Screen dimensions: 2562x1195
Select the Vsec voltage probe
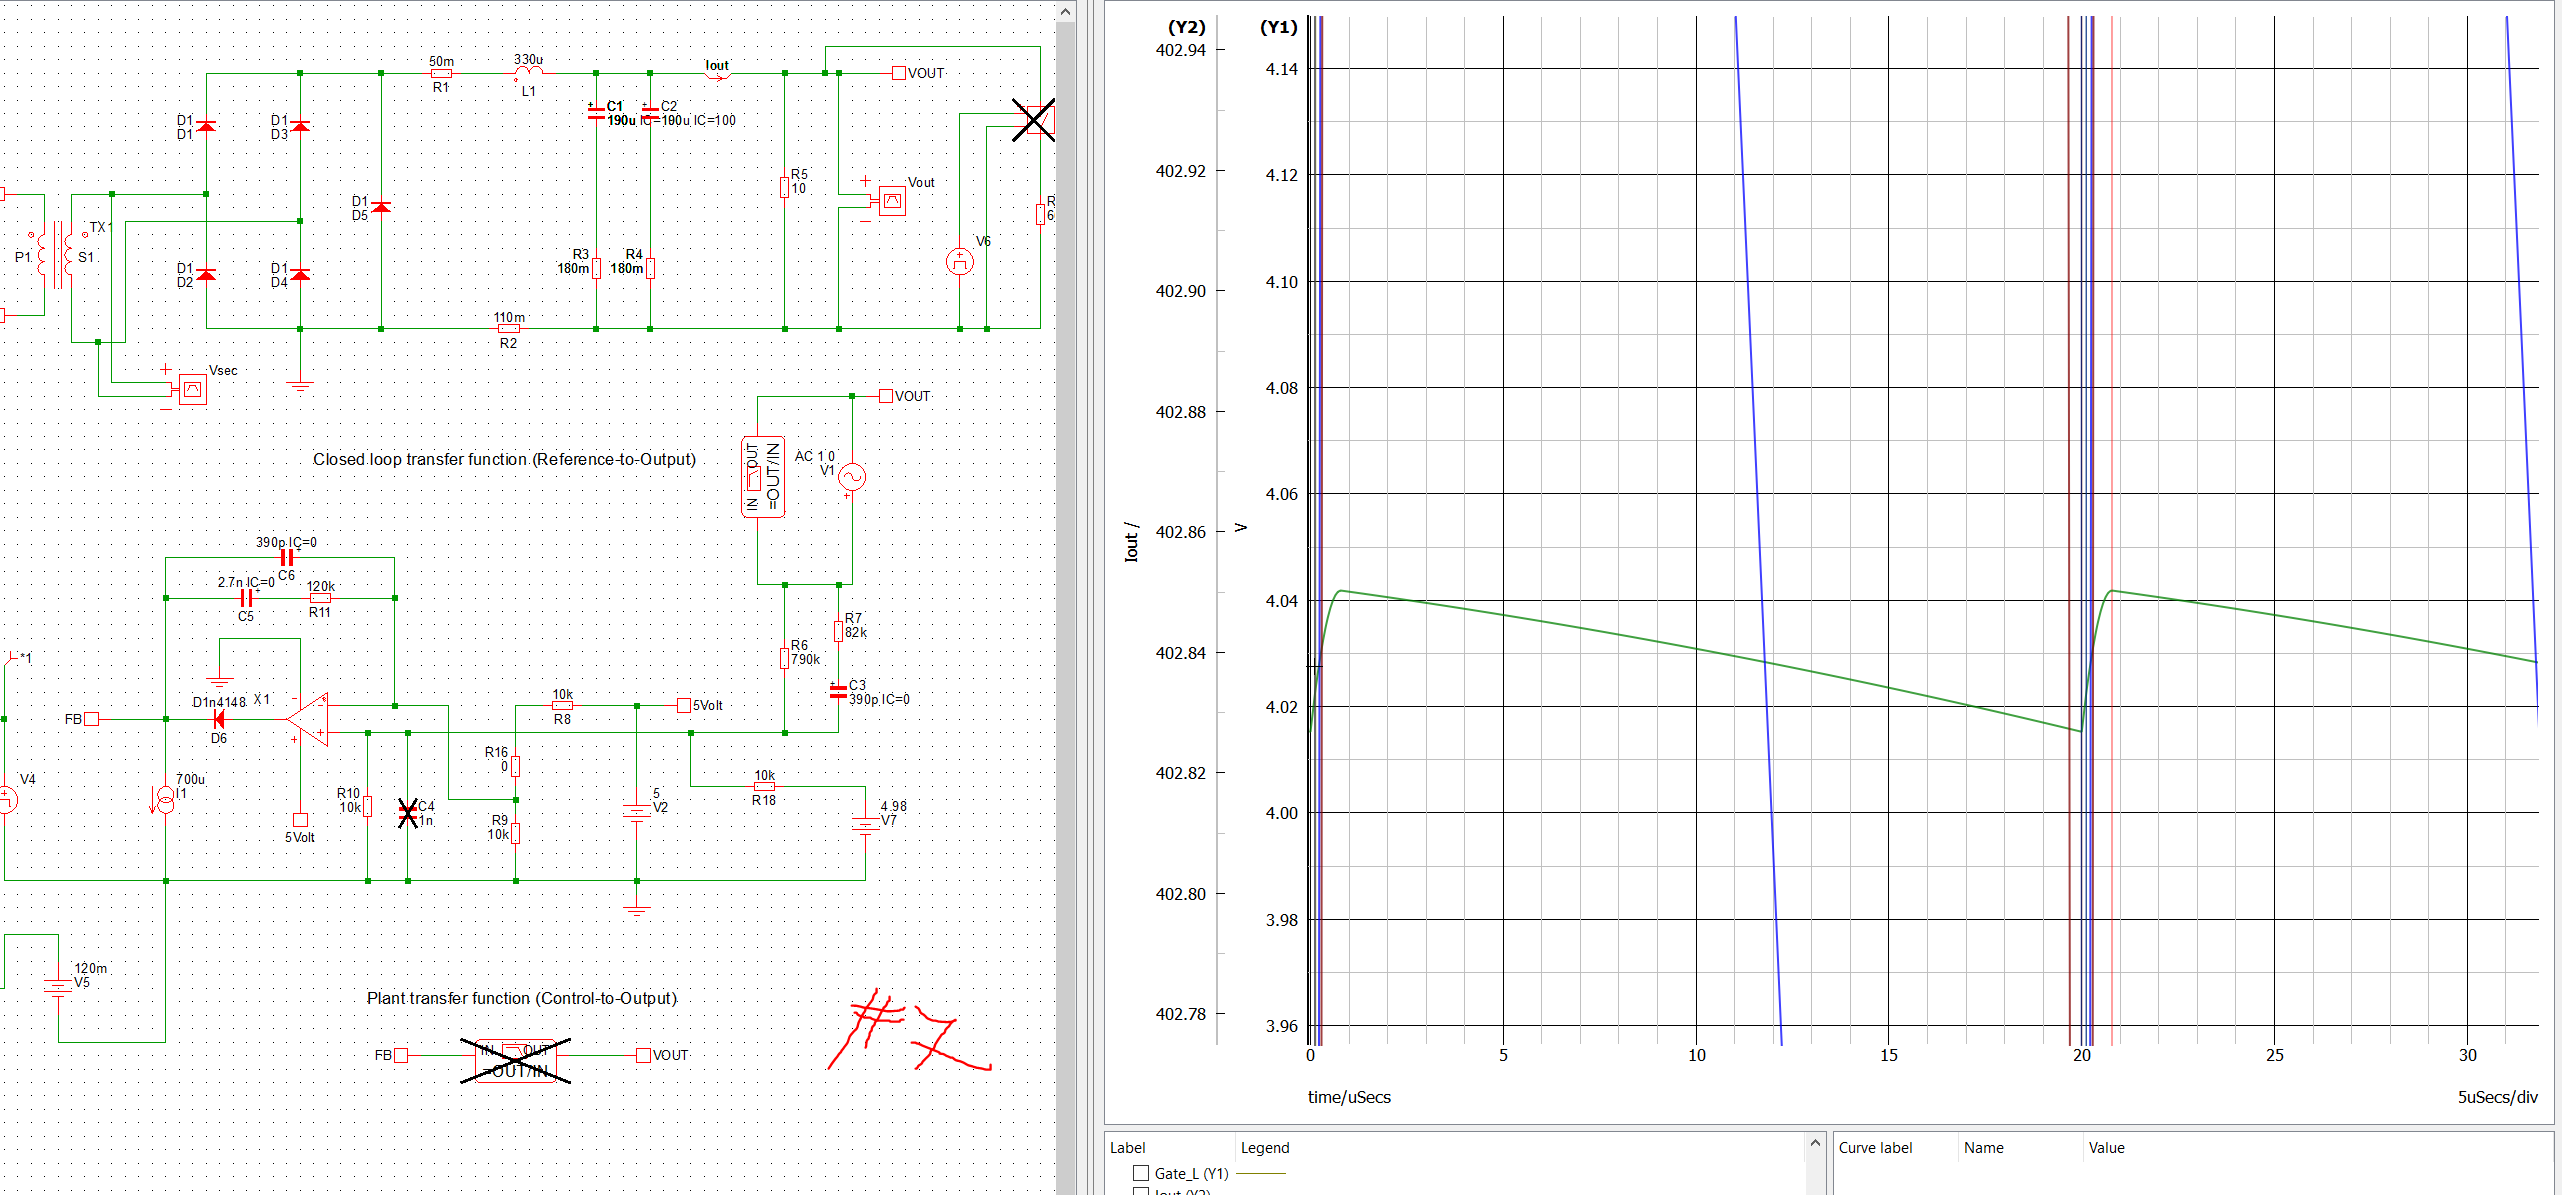pyautogui.click(x=192, y=389)
